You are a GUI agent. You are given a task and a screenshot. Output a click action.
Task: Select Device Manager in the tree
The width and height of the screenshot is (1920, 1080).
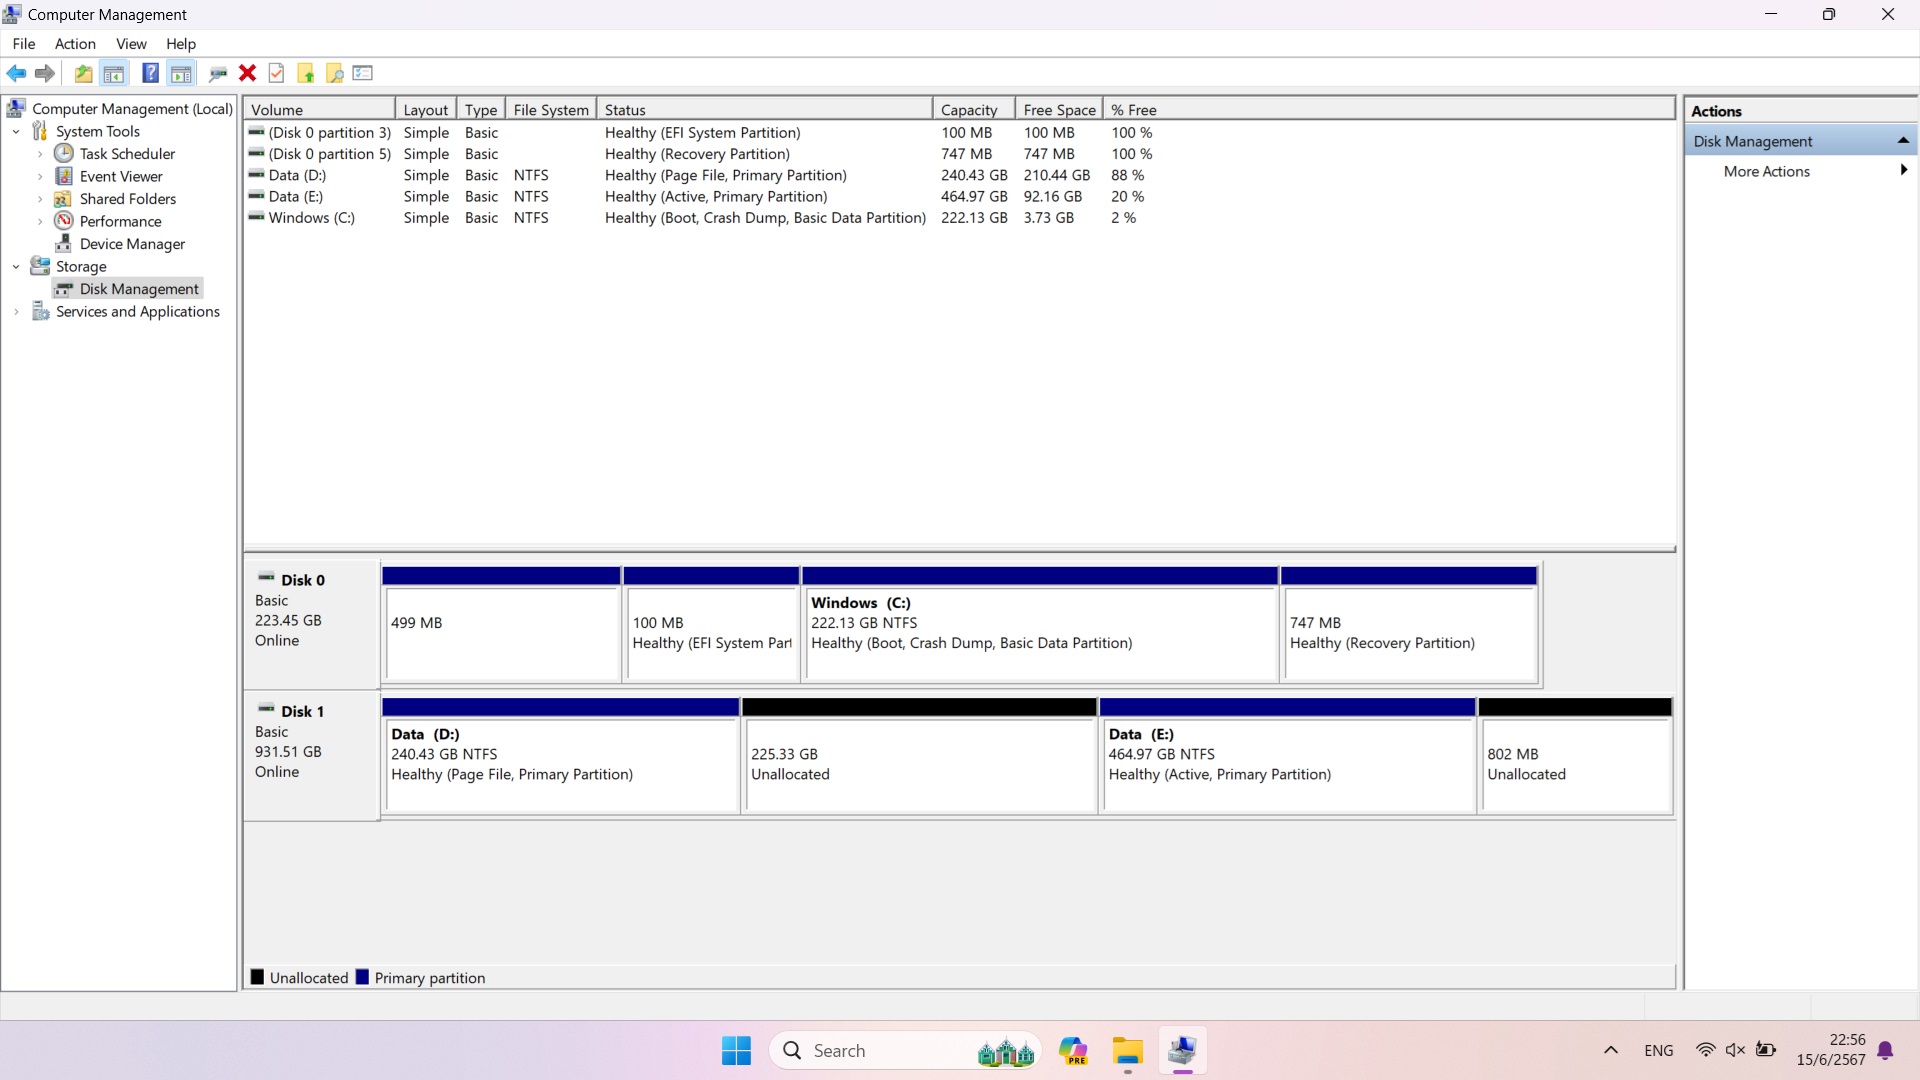[132, 244]
